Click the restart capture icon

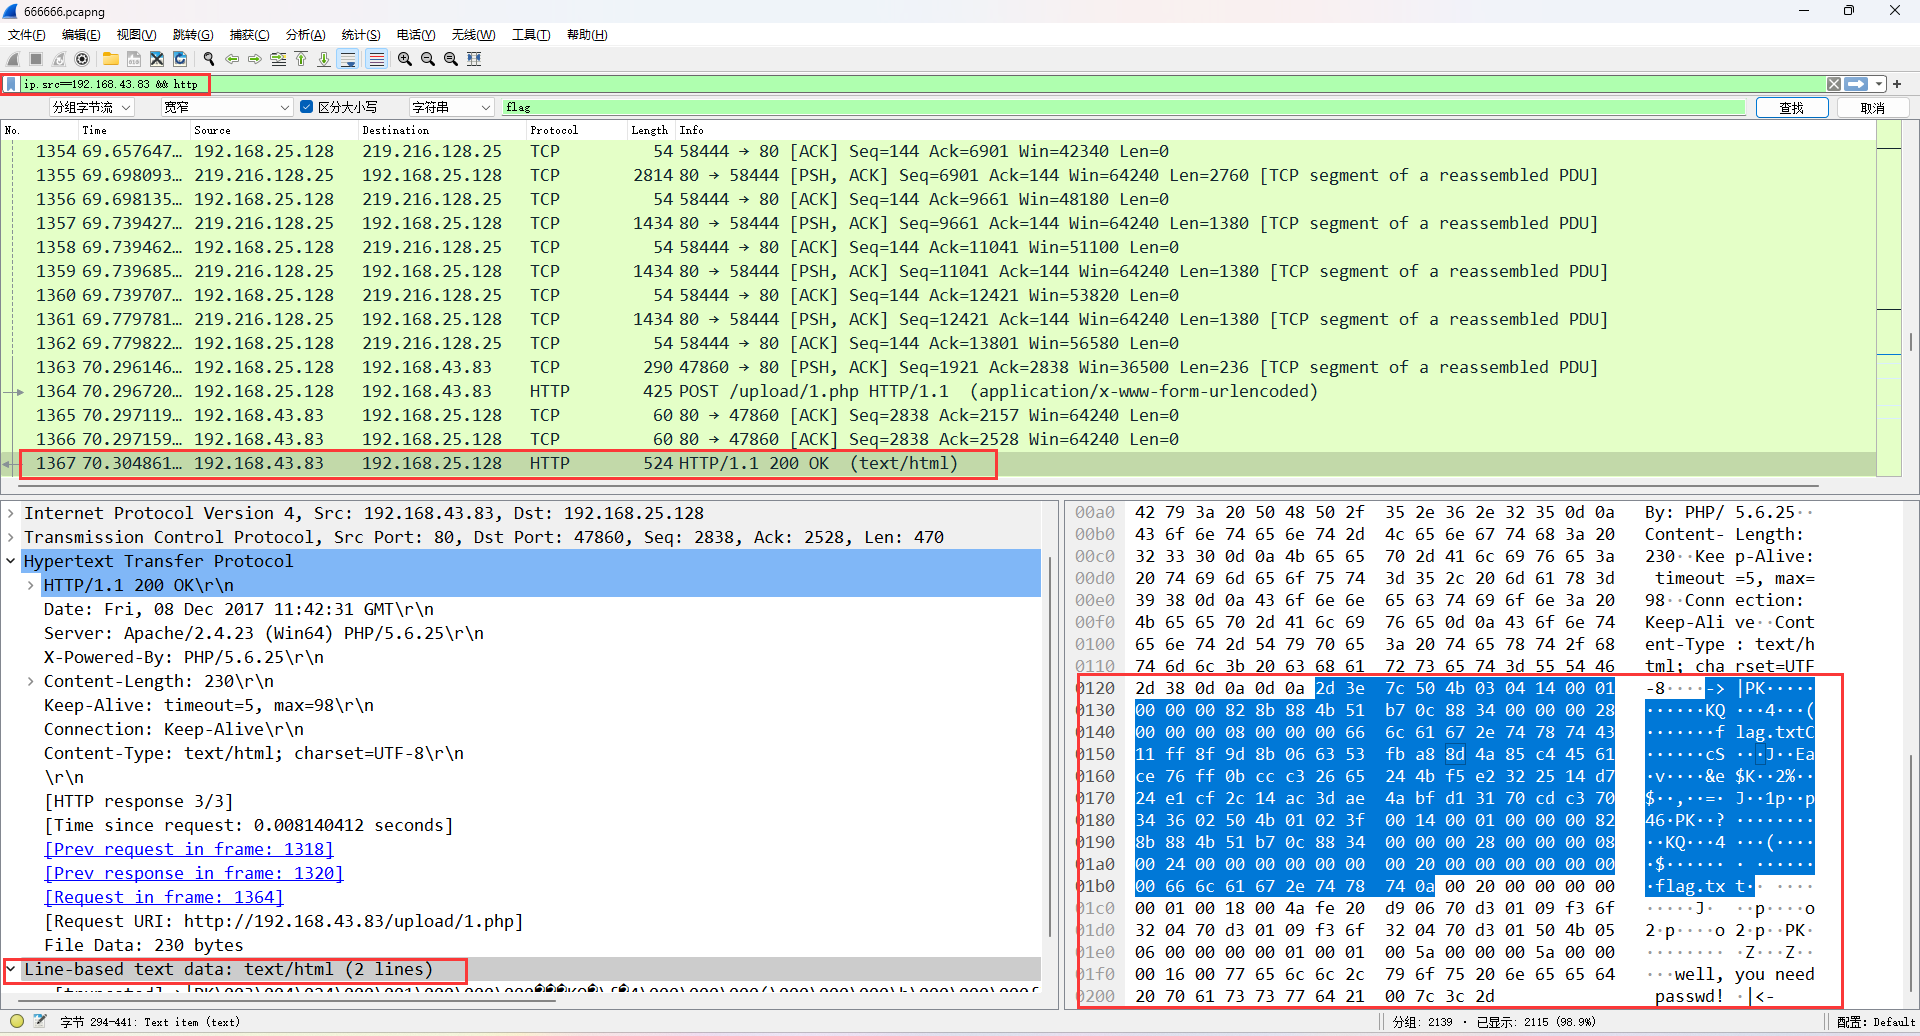59,59
